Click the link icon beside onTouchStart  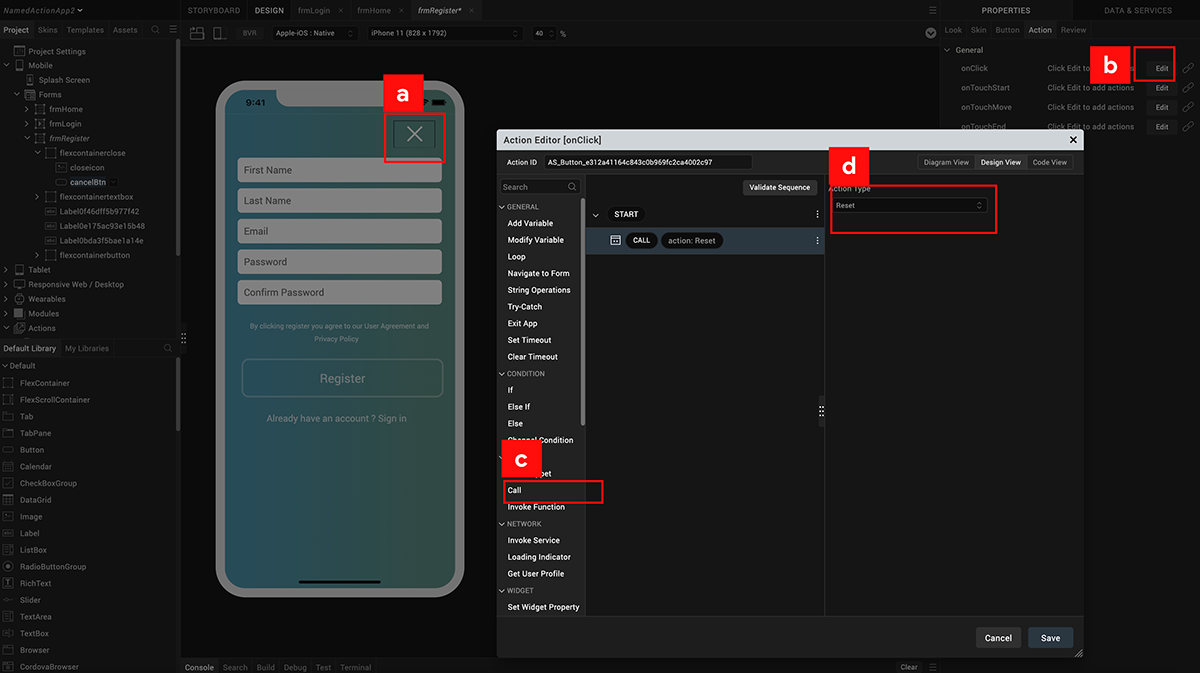pos(1188,88)
